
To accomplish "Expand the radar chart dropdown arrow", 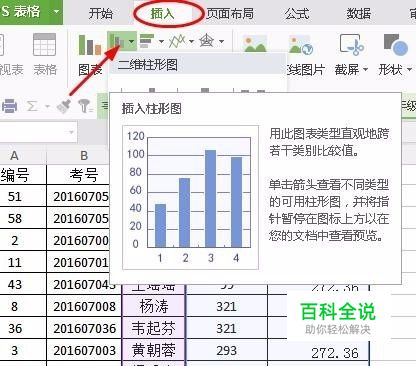I will point(221,41).
